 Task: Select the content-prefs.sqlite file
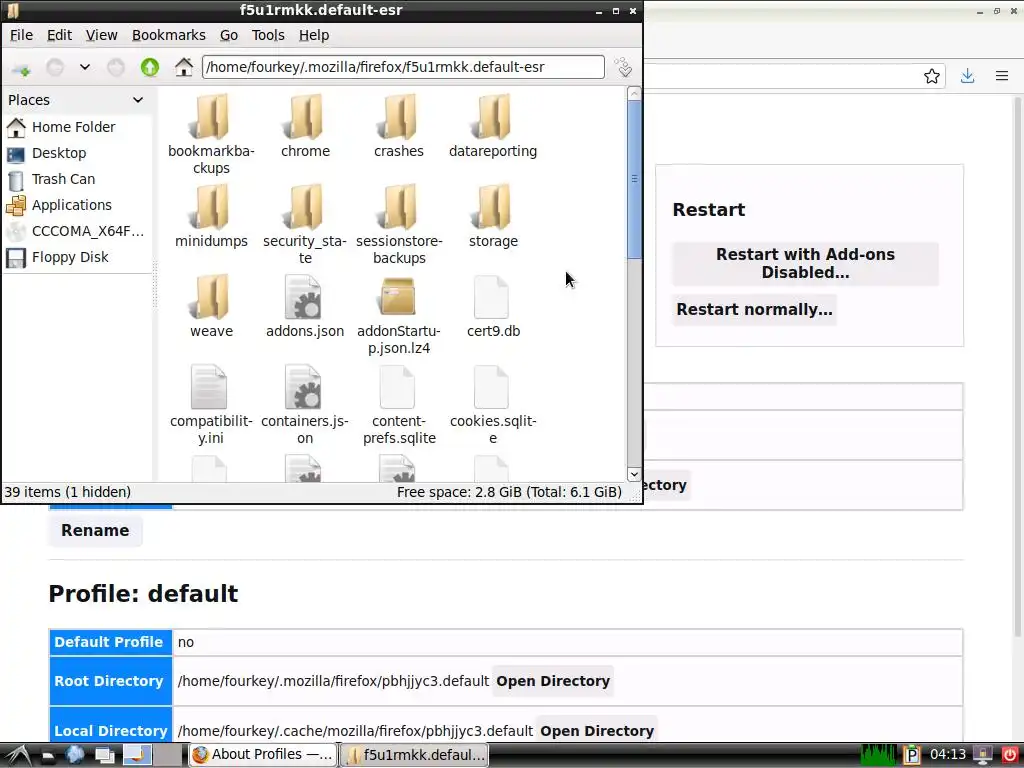[x=398, y=405]
